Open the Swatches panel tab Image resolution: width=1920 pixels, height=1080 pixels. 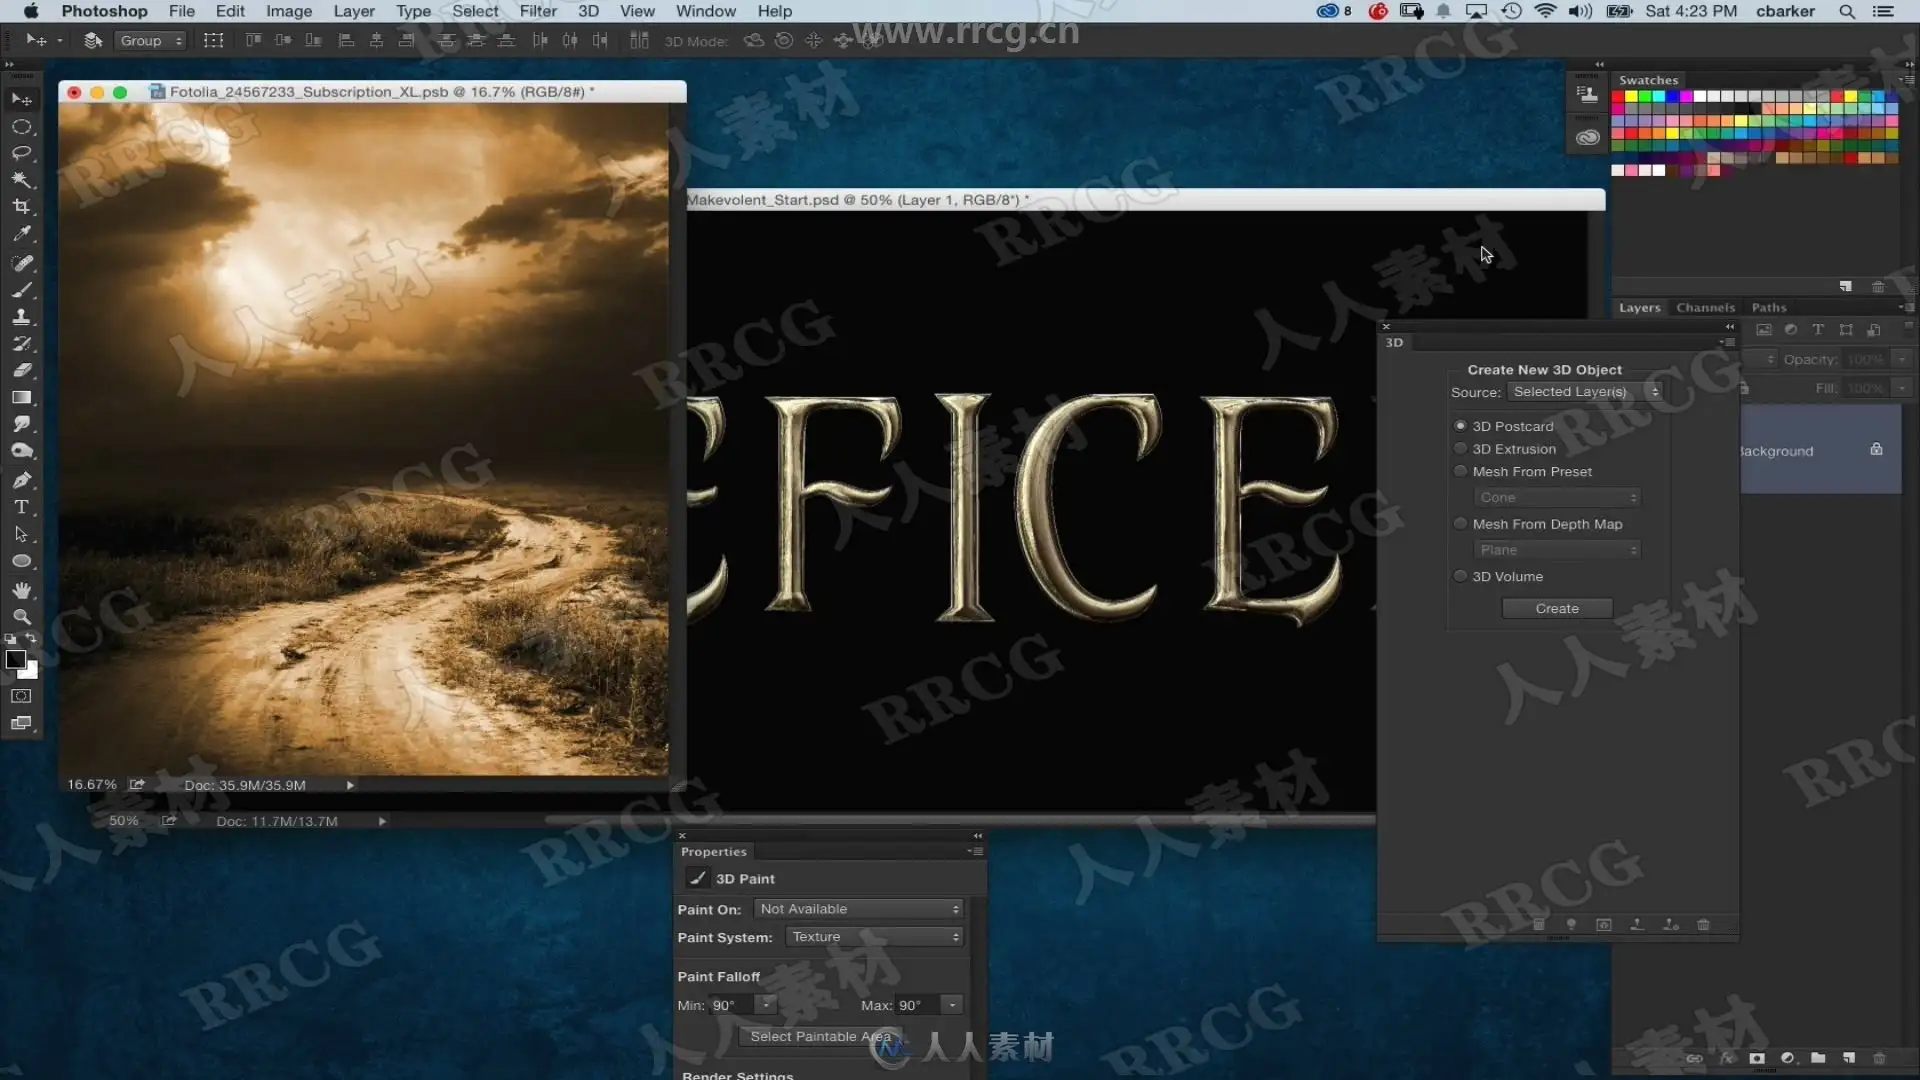(1648, 80)
